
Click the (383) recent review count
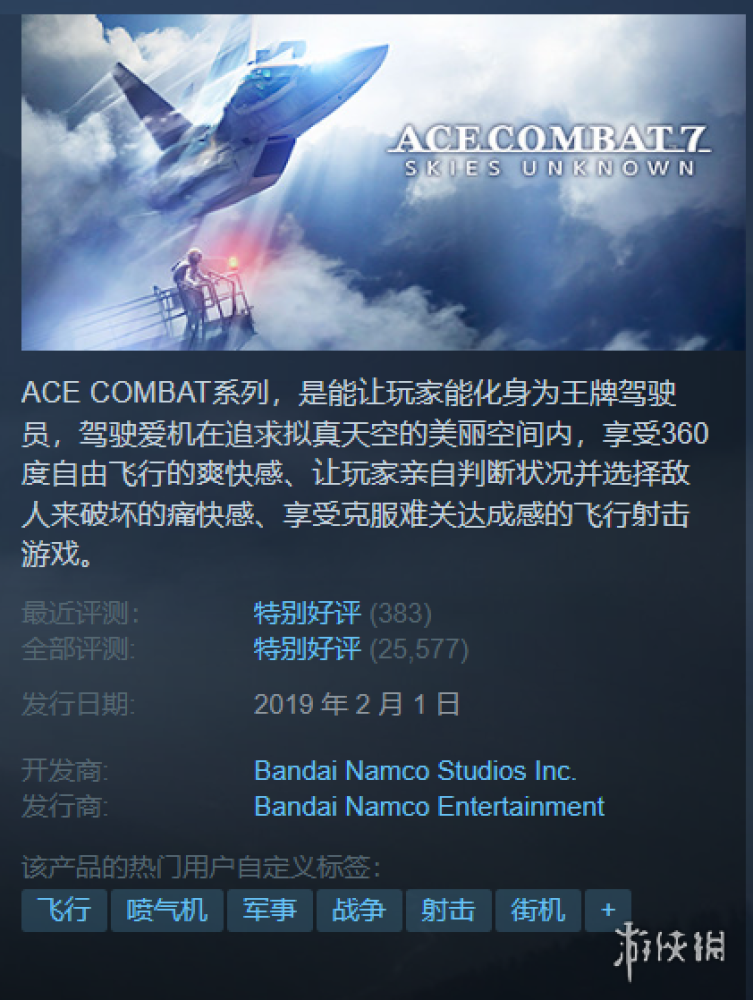click(400, 614)
